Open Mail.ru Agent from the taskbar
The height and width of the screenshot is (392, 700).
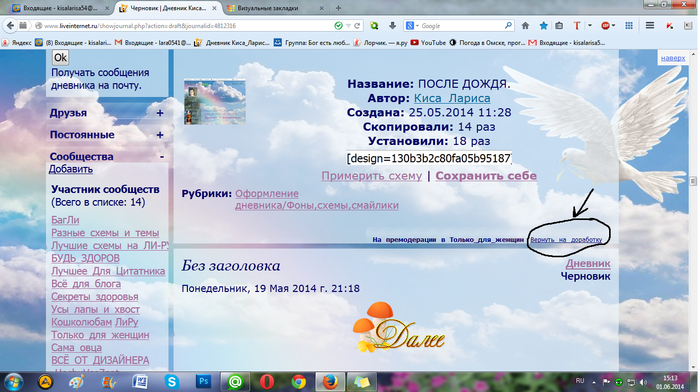[235, 382]
